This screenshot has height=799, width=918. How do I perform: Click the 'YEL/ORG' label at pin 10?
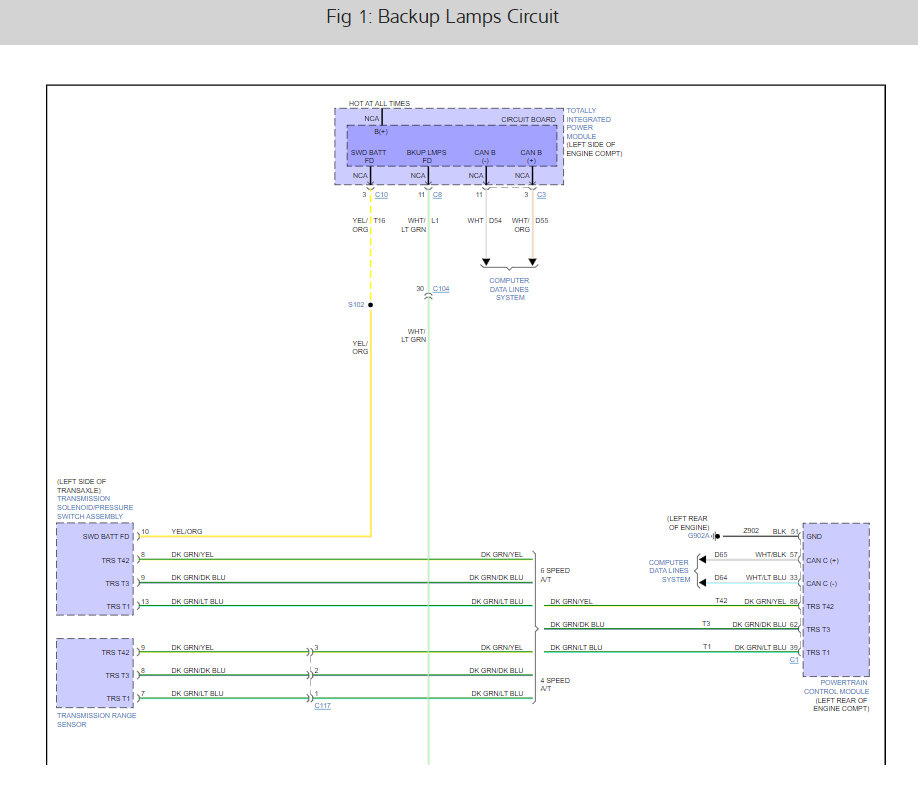pos(187,531)
